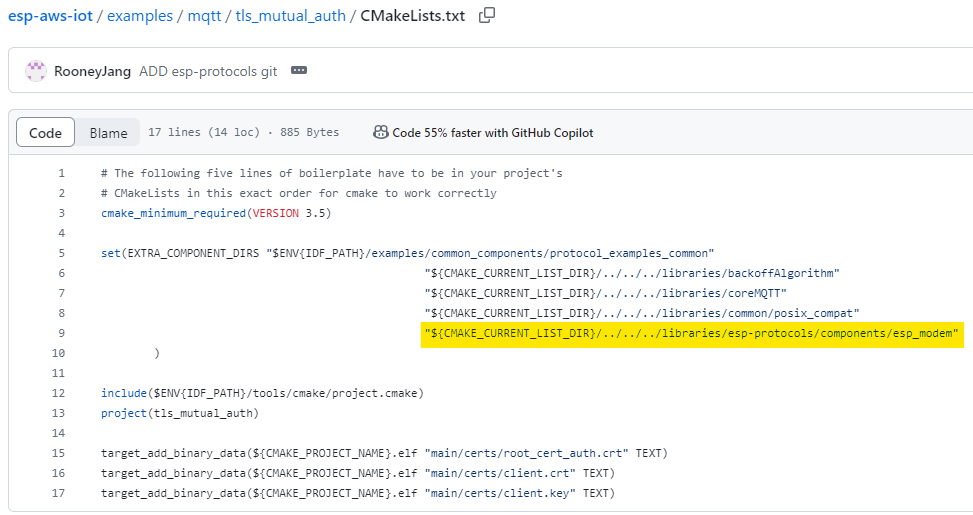
Task: Click the CMakeLists.txt file name
Action: (413, 16)
